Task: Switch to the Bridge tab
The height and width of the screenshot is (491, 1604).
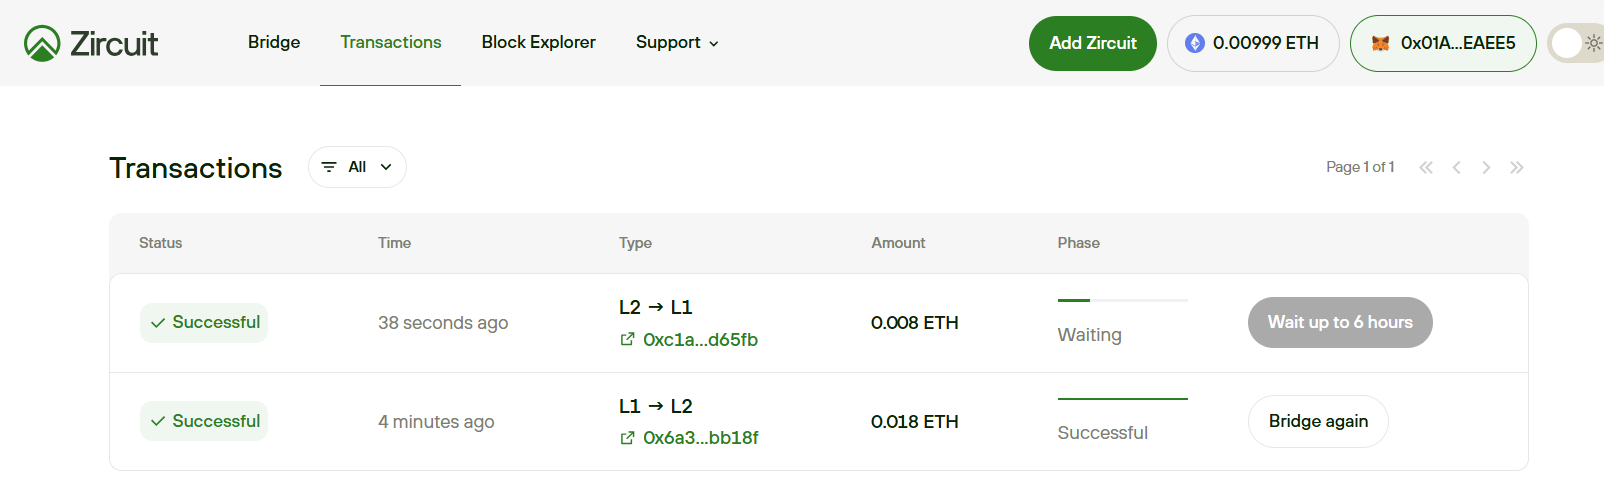Action: coord(274,42)
